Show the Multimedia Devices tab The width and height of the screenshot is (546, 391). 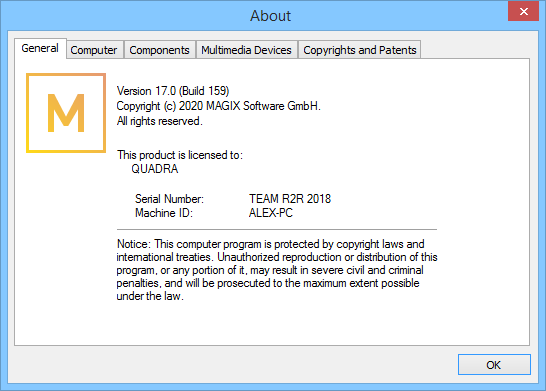[247, 50]
